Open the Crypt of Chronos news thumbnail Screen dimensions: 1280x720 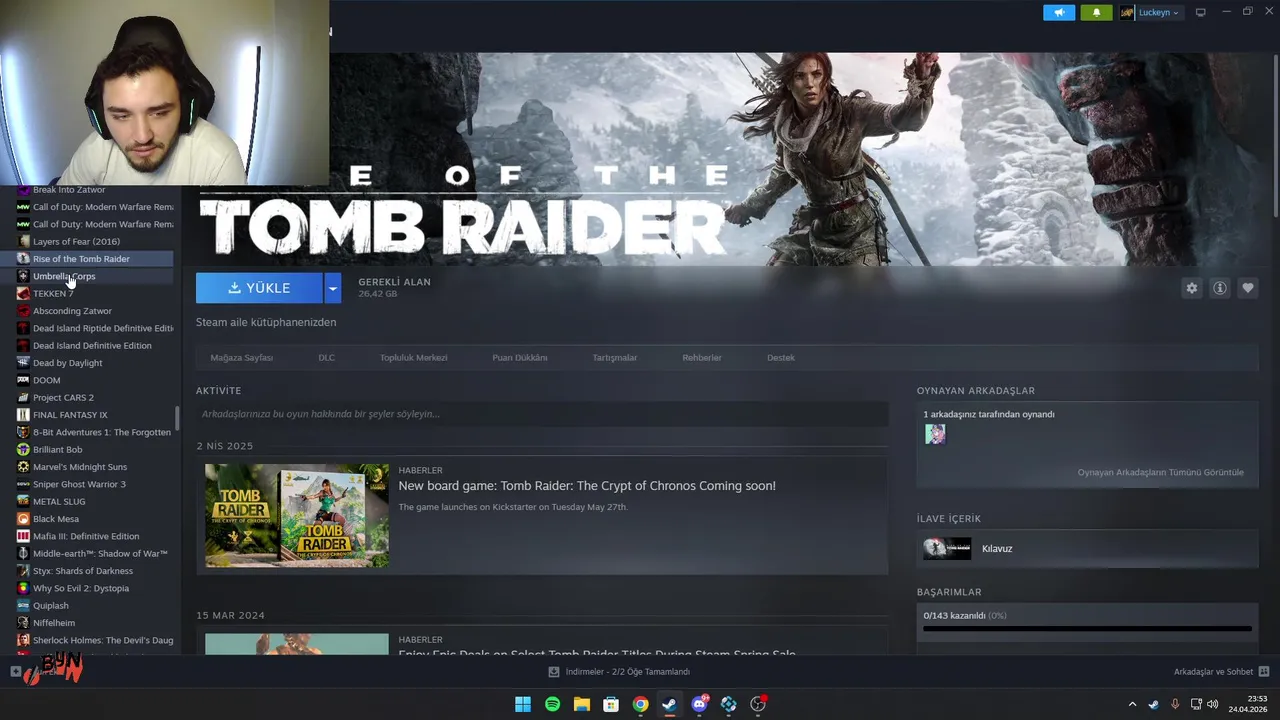(297, 515)
